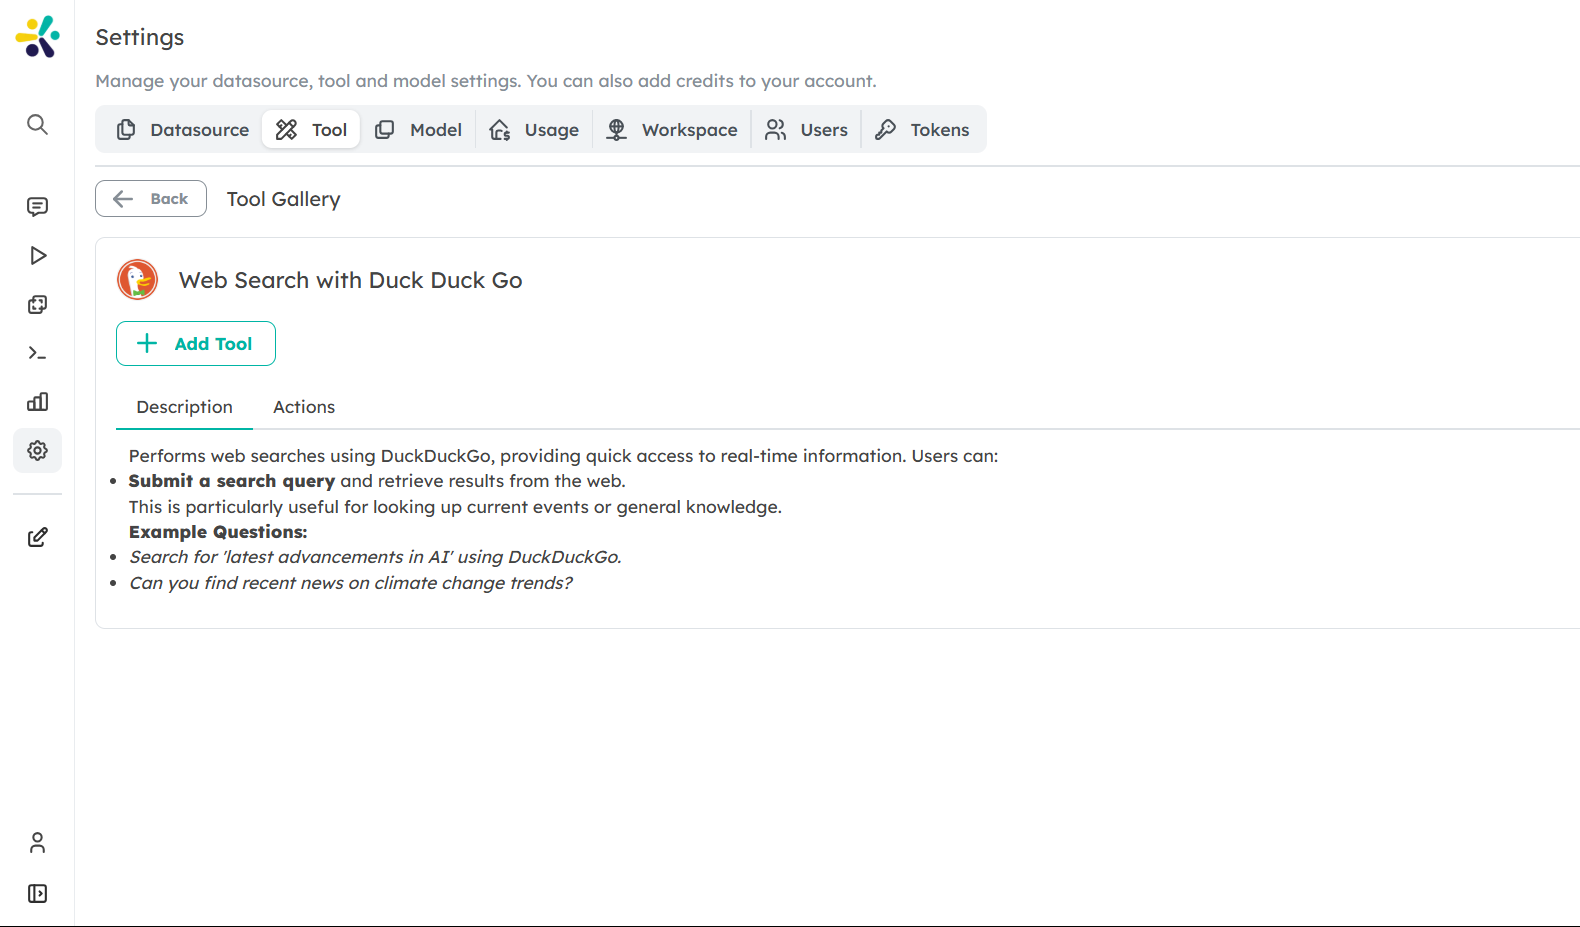Open the chat messages sidebar icon
This screenshot has width=1580, height=927.
[x=37, y=207]
